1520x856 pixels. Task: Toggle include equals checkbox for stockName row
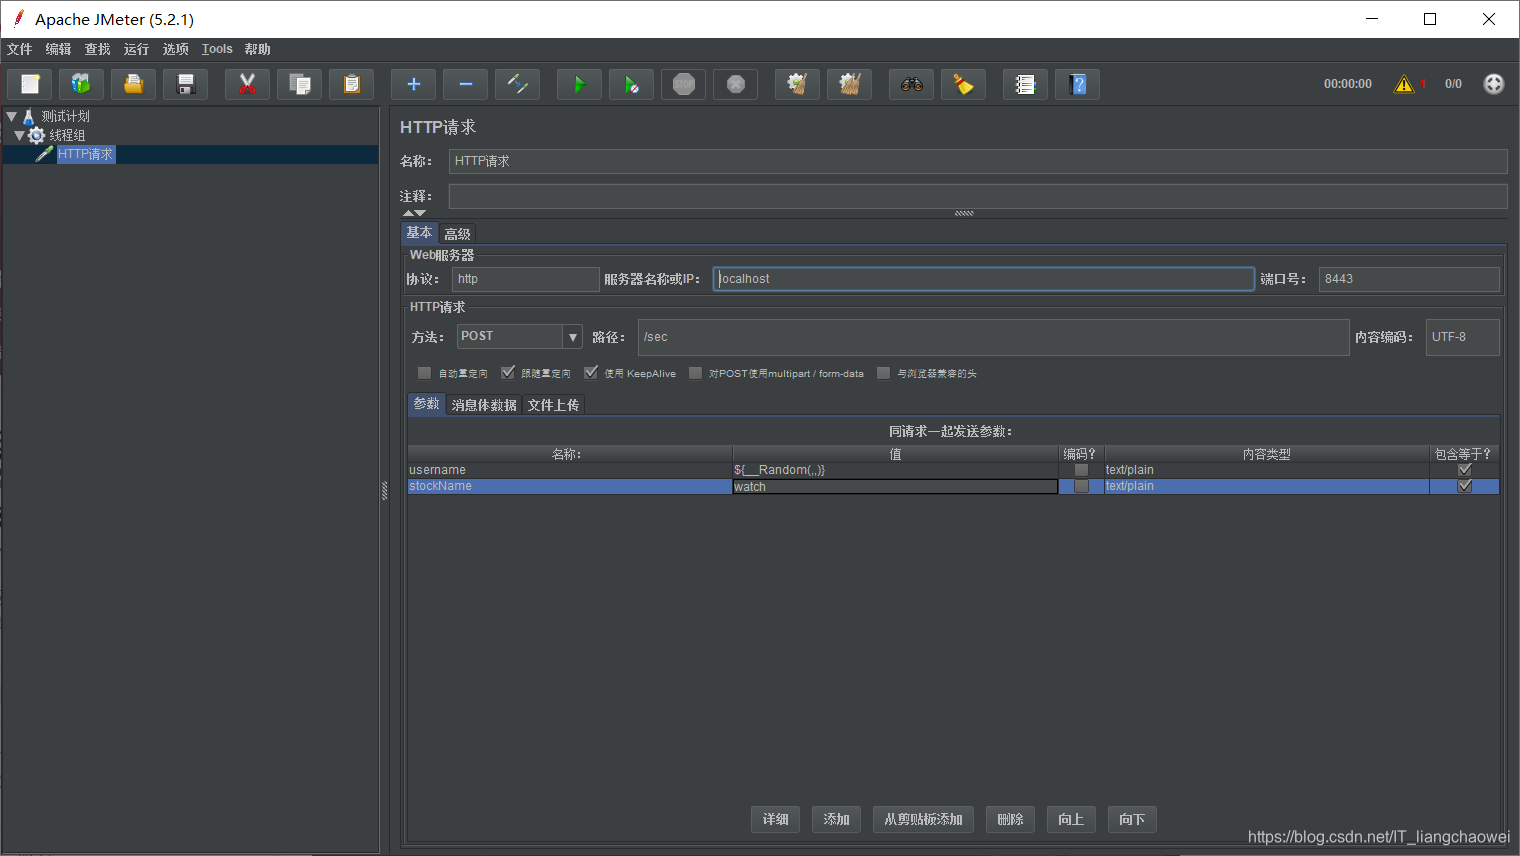(1465, 486)
